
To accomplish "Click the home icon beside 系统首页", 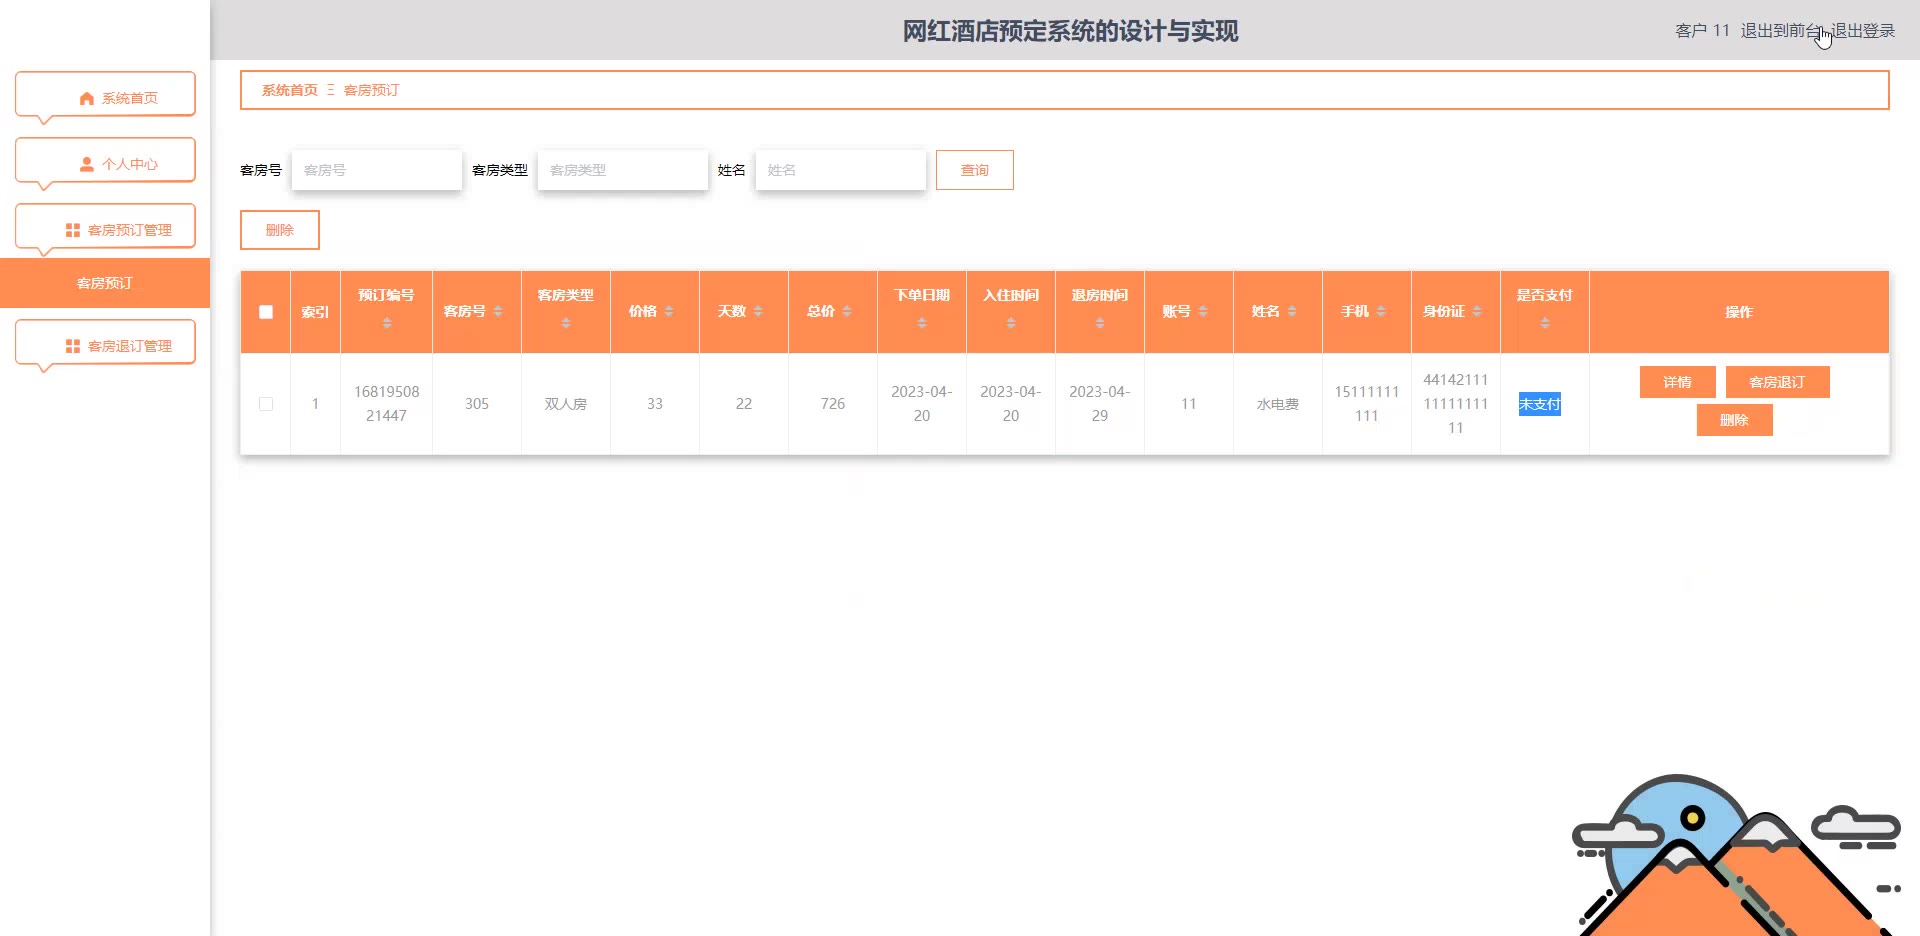I will click(87, 98).
